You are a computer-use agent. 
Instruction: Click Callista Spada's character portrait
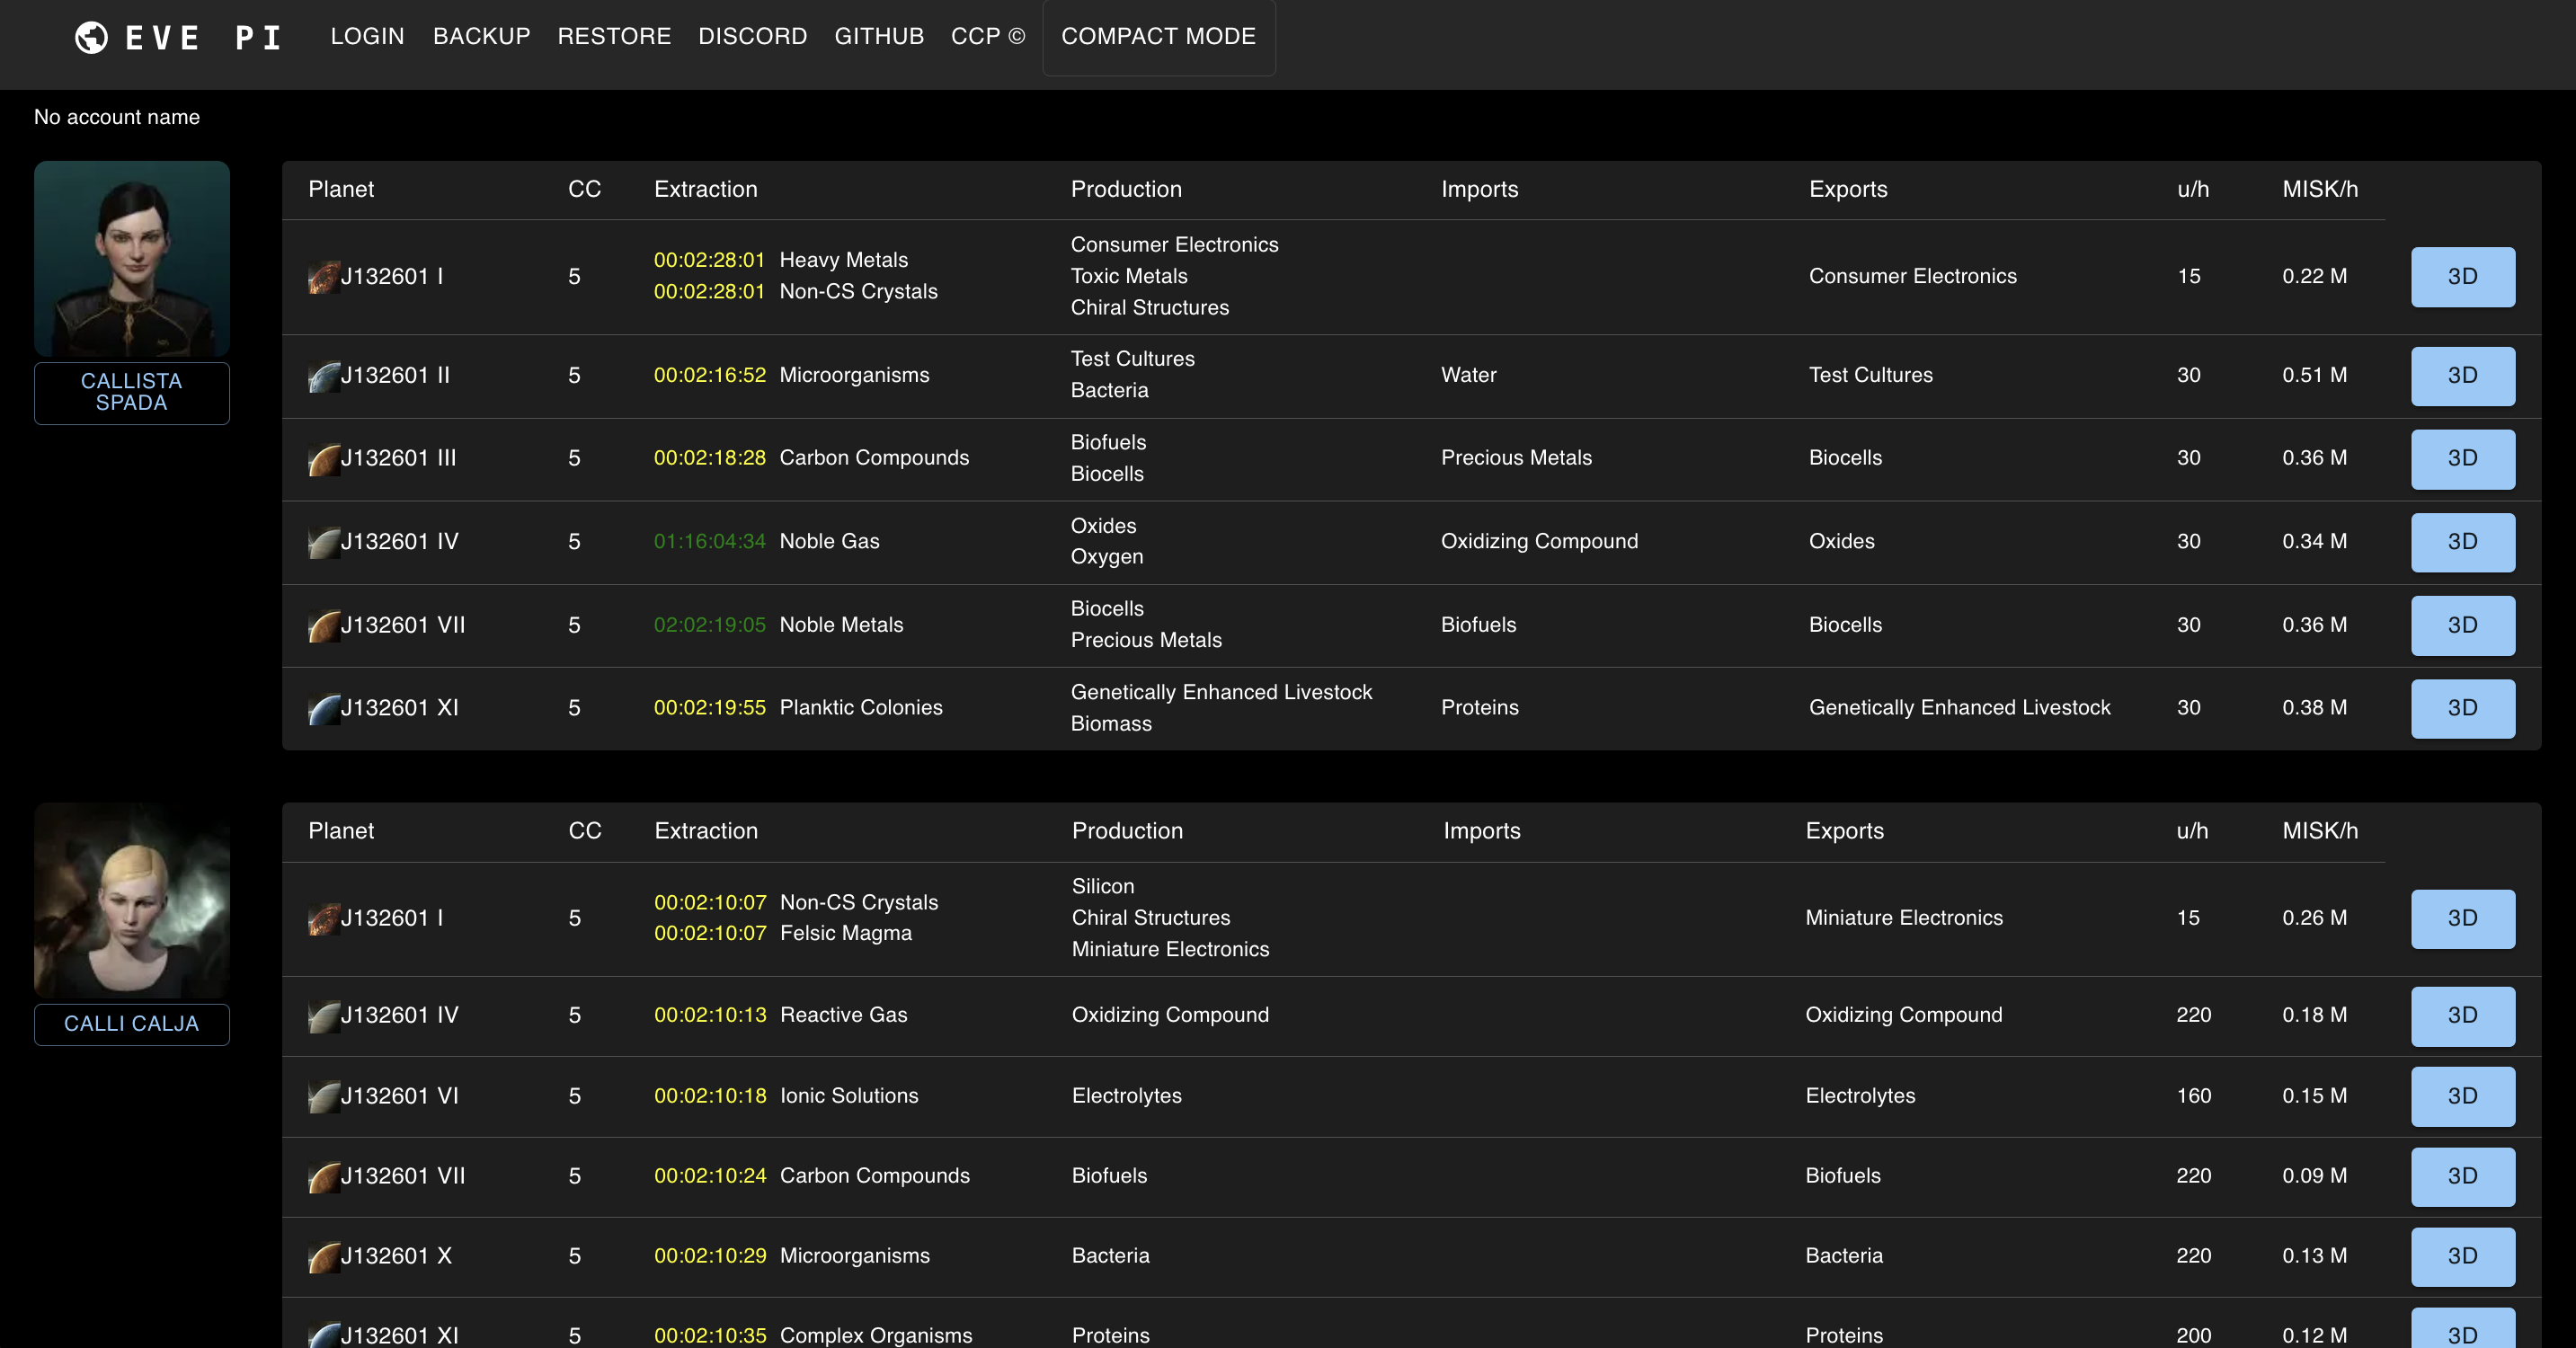[x=131, y=258]
